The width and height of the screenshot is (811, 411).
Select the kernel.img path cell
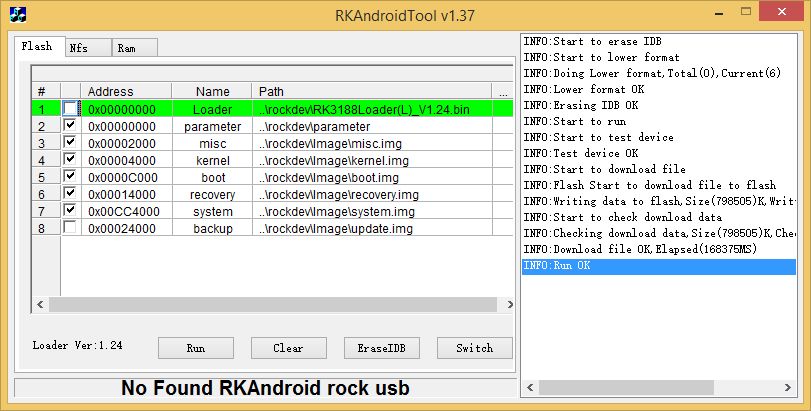[x=372, y=160]
